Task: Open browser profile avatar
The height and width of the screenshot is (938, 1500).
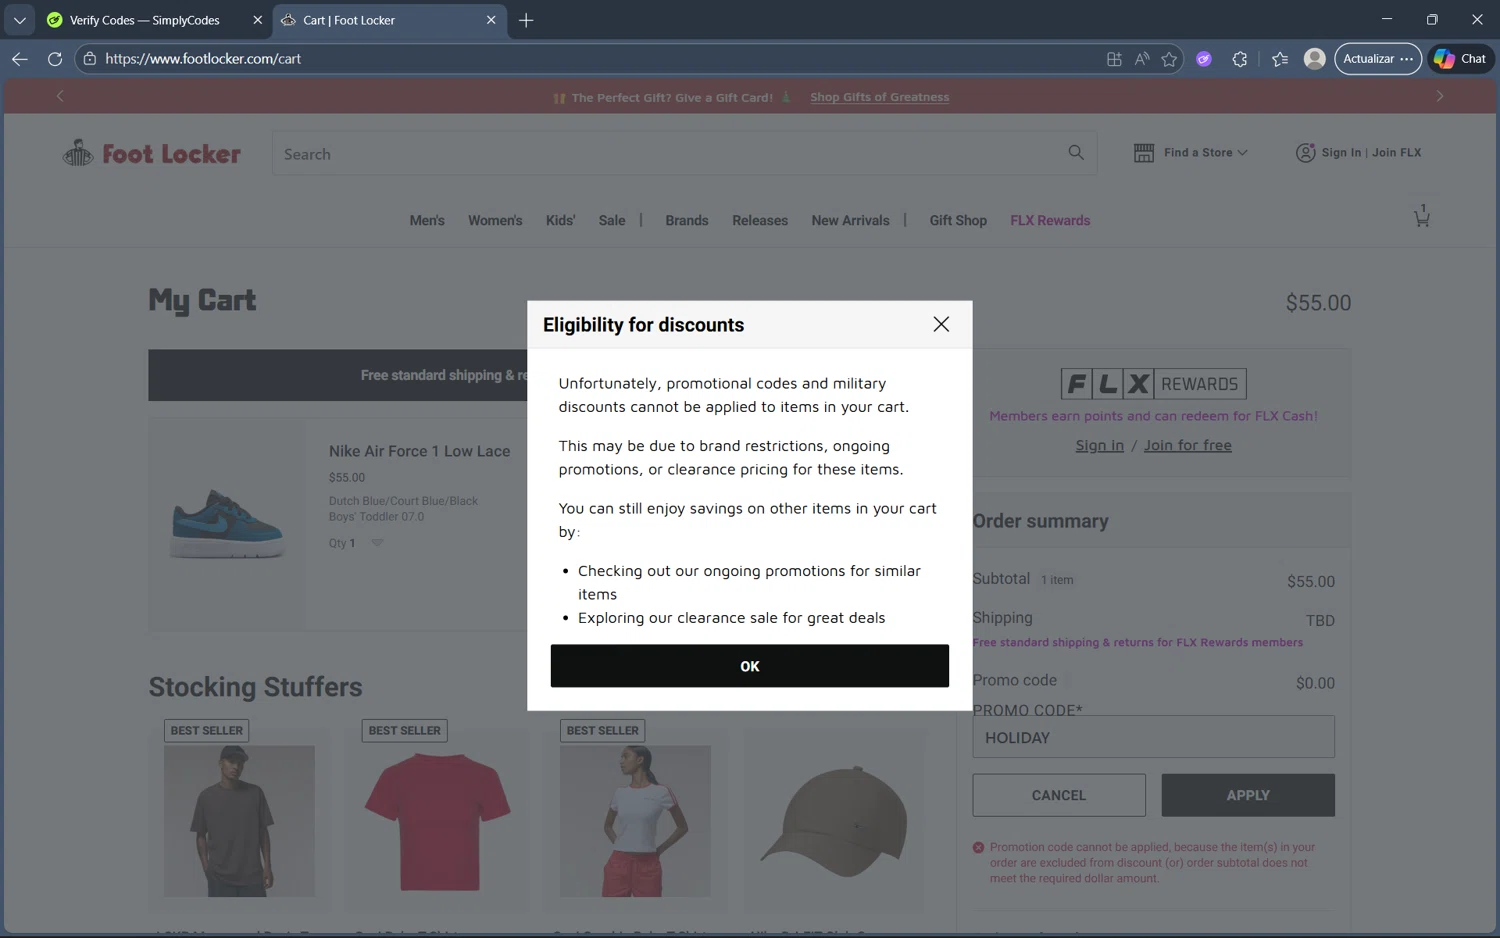Action: (1315, 59)
